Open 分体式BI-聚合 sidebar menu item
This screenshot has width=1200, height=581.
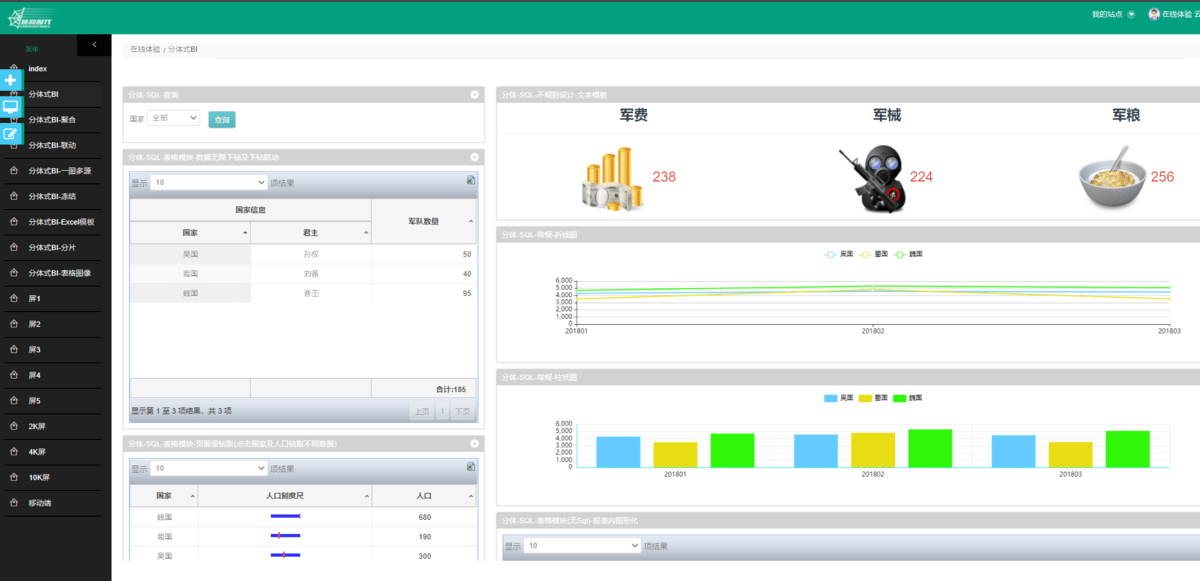point(51,119)
